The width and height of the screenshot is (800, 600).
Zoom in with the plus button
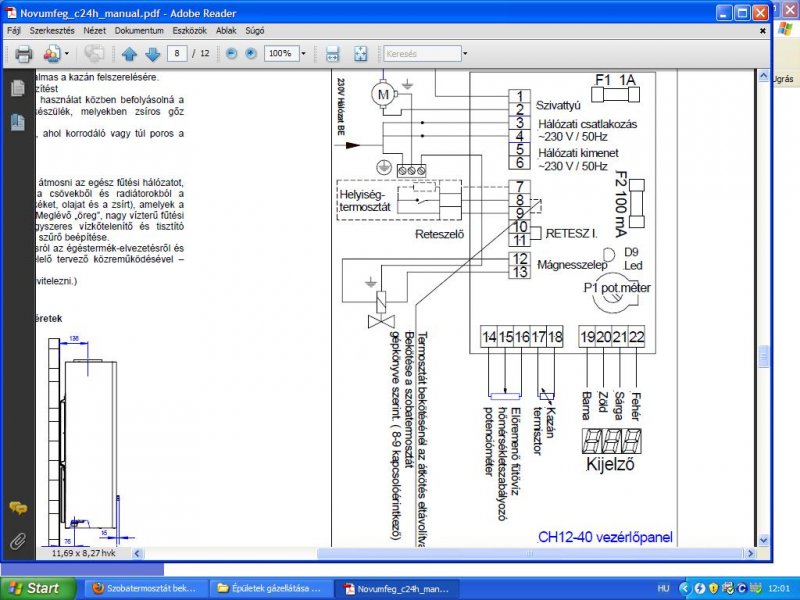251,53
